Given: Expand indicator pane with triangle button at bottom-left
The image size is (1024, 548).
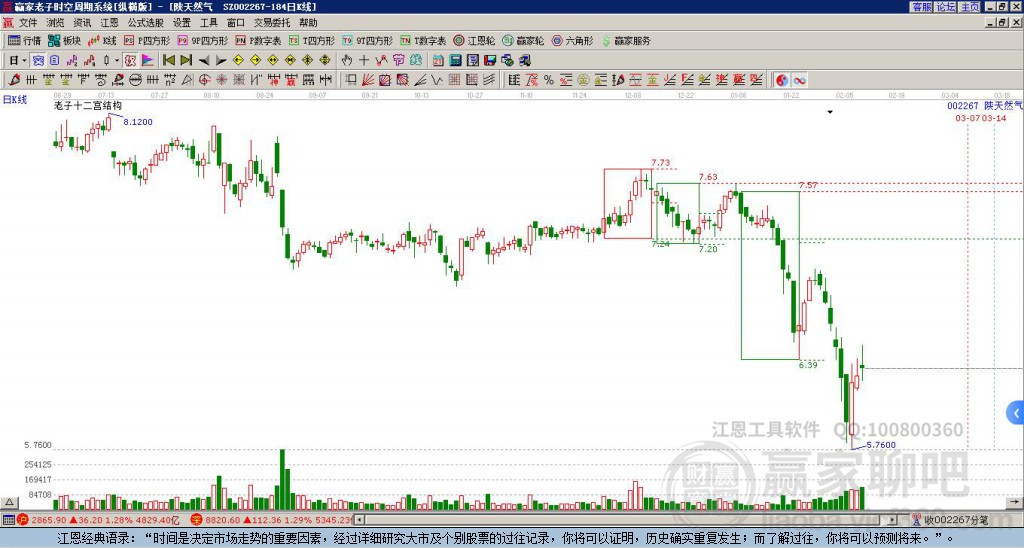Looking at the screenshot, I should click(x=8, y=502).
